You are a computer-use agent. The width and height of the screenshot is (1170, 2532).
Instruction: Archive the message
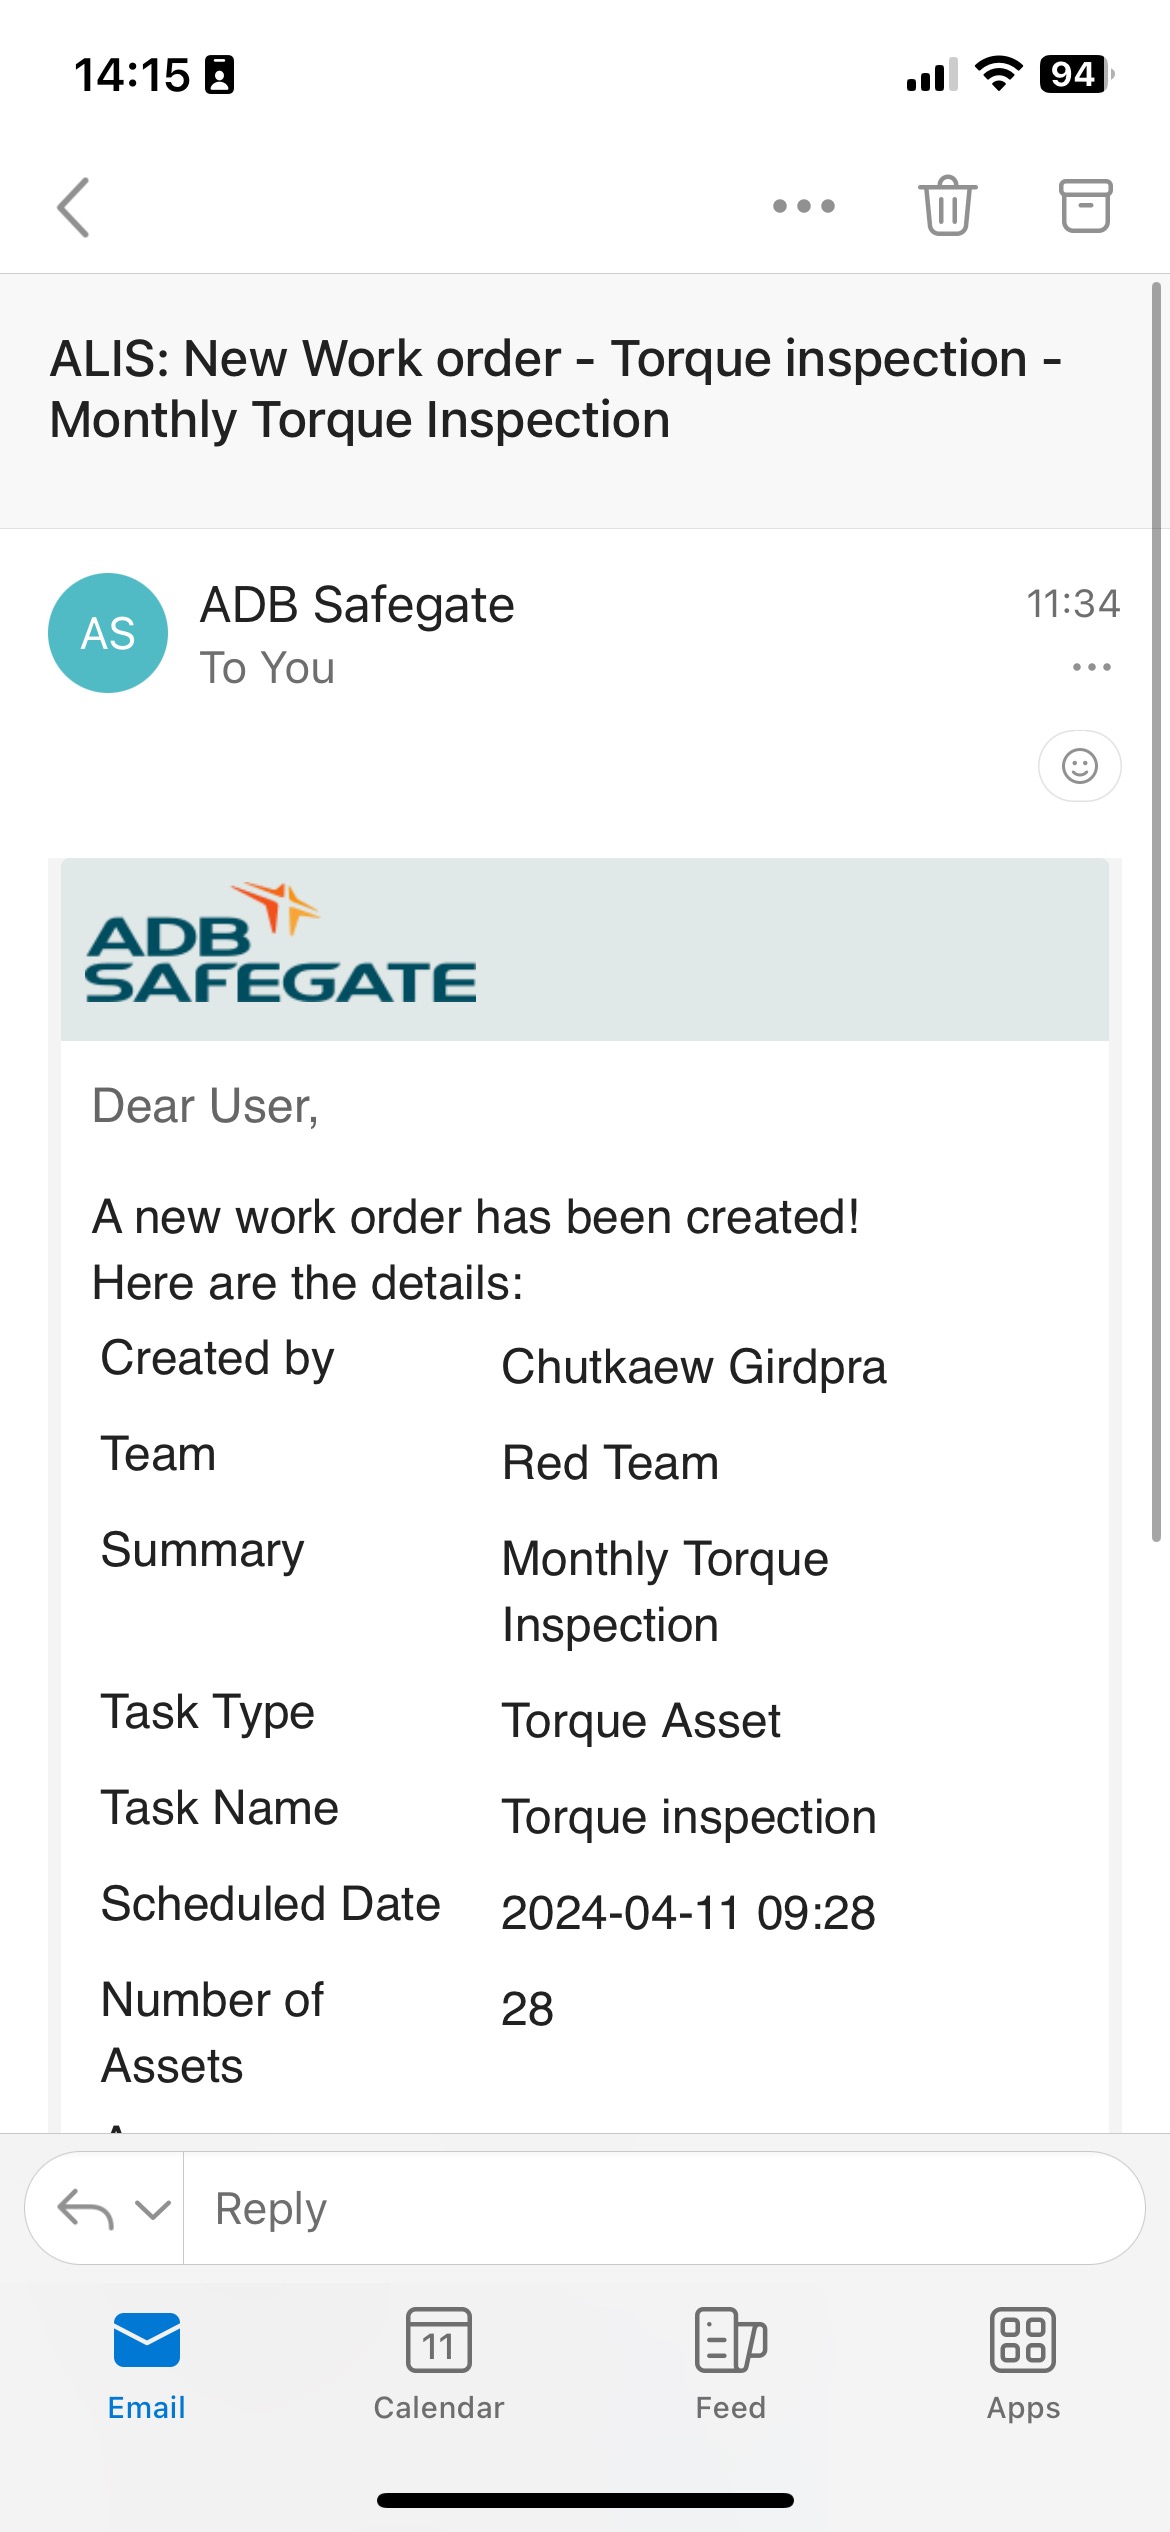1085,207
